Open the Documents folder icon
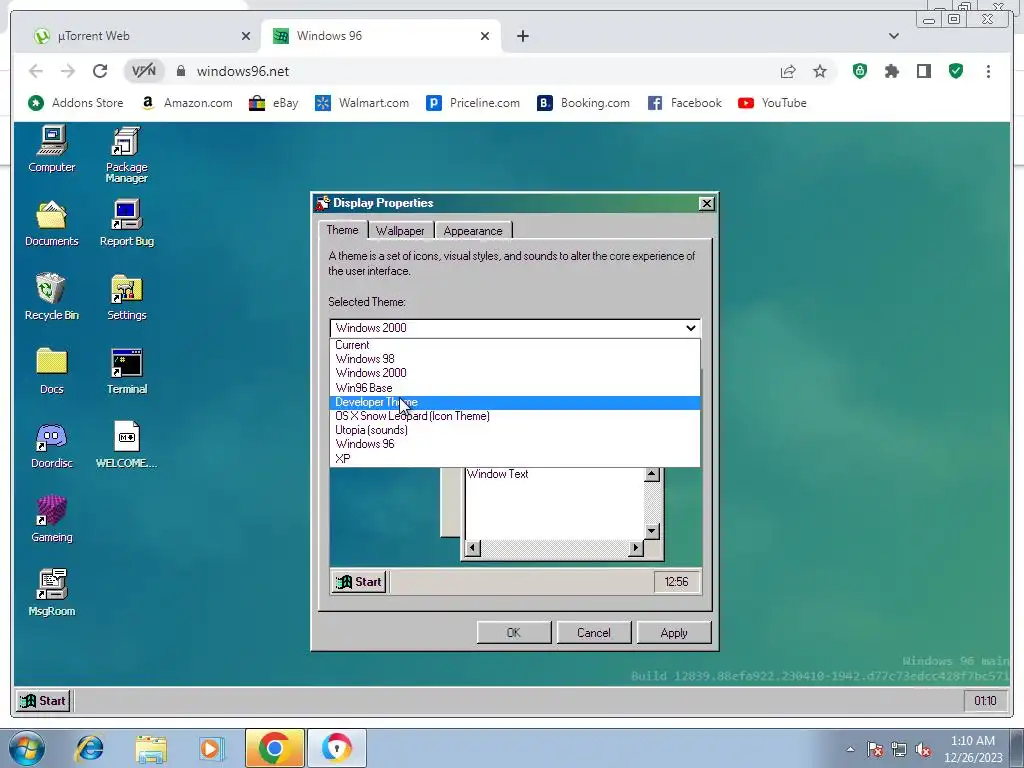 [52, 223]
